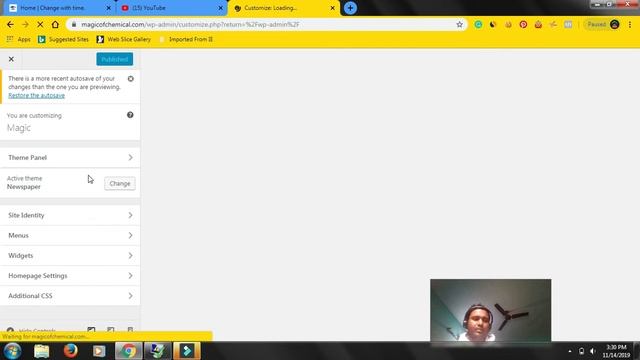640x360 pixels.
Task: Open the Additional CSS section
Action: 70,296
